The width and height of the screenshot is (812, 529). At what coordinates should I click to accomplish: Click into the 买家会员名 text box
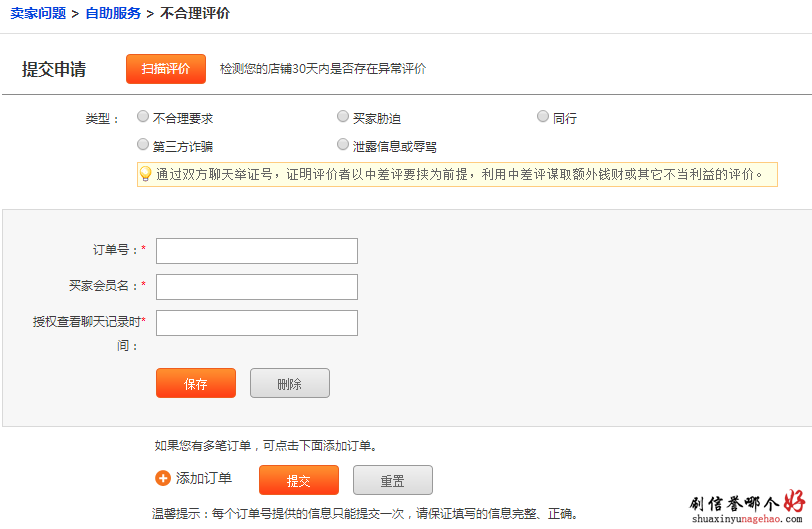257,287
